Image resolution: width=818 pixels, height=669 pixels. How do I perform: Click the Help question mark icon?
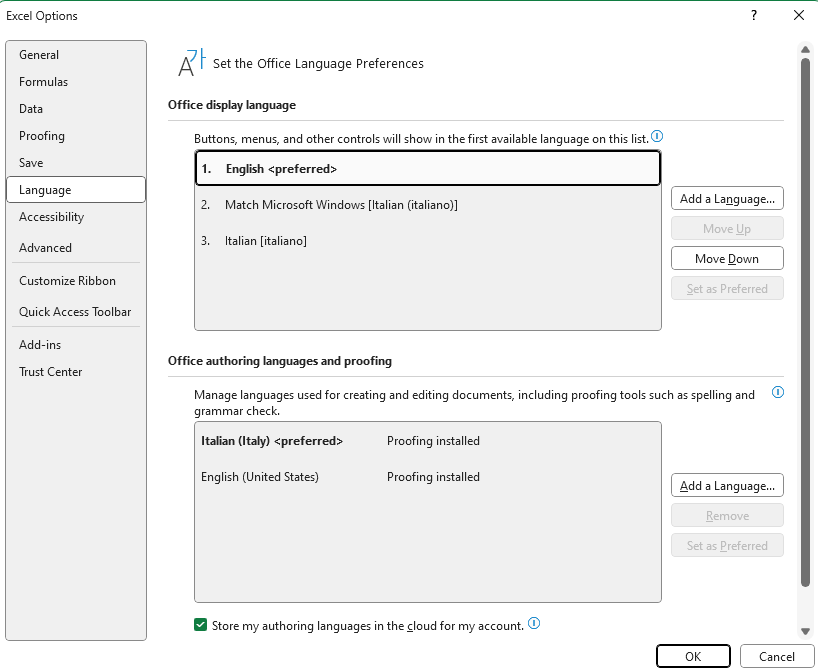754,15
